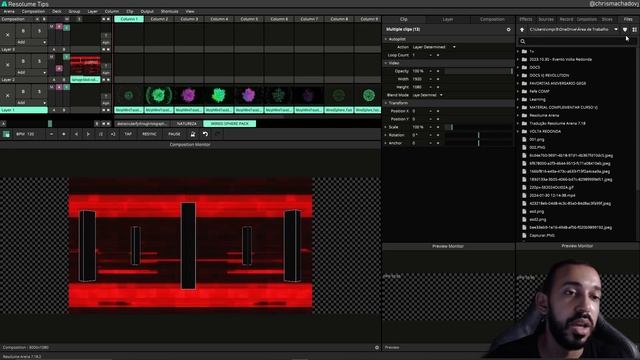Trigger Column 2
Screen dimensions: 640x360
click(159, 19)
